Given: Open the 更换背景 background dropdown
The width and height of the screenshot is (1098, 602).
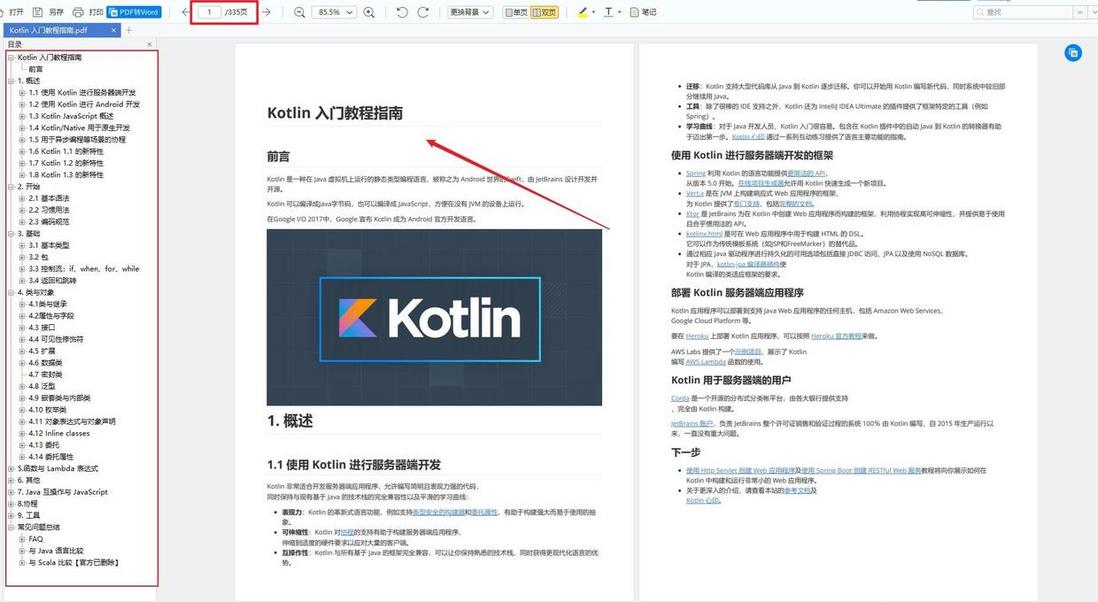Looking at the screenshot, I should (x=471, y=12).
